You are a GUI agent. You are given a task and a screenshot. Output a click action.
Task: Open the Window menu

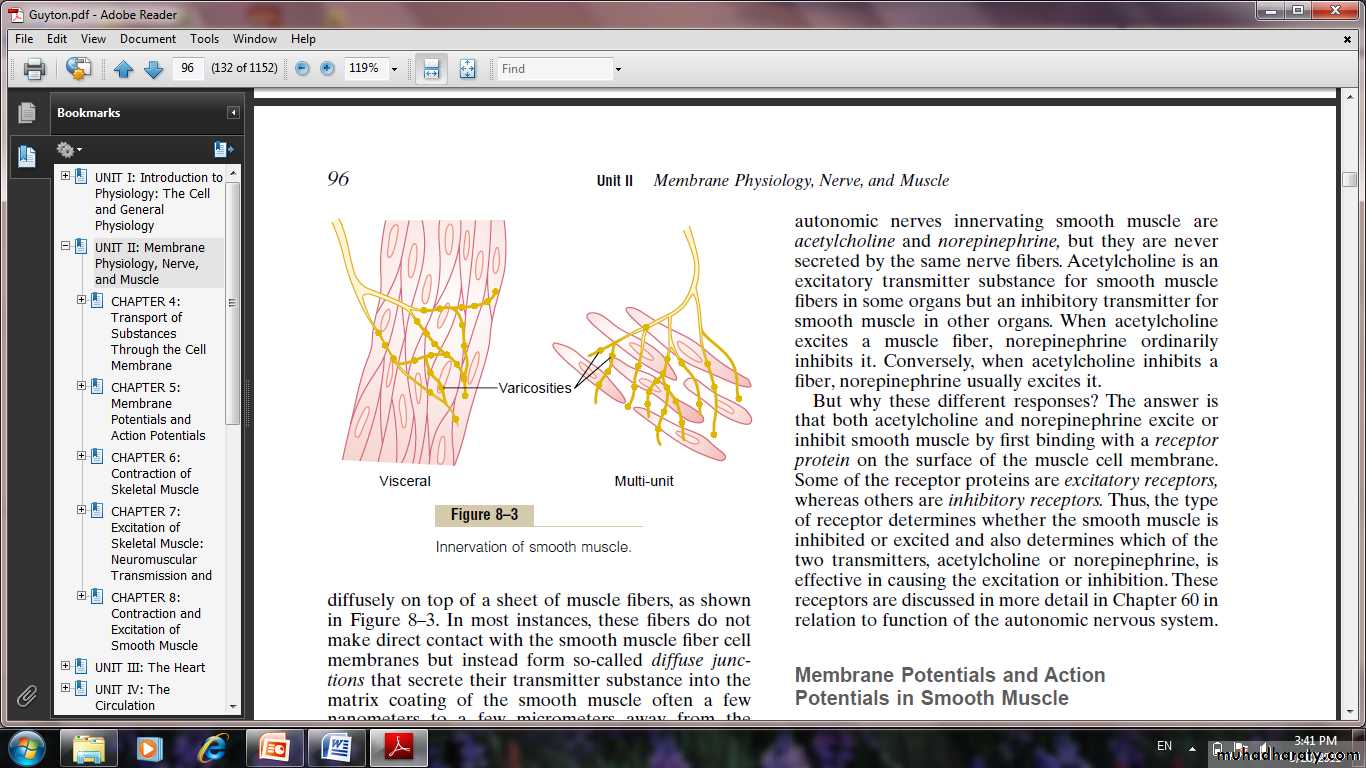tap(255, 39)
